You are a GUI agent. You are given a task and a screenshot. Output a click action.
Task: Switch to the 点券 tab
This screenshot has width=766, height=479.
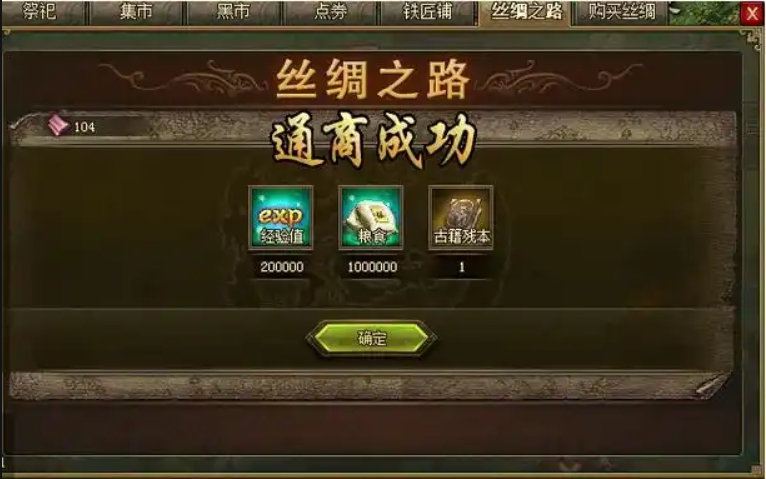click(x=330, y=12)
